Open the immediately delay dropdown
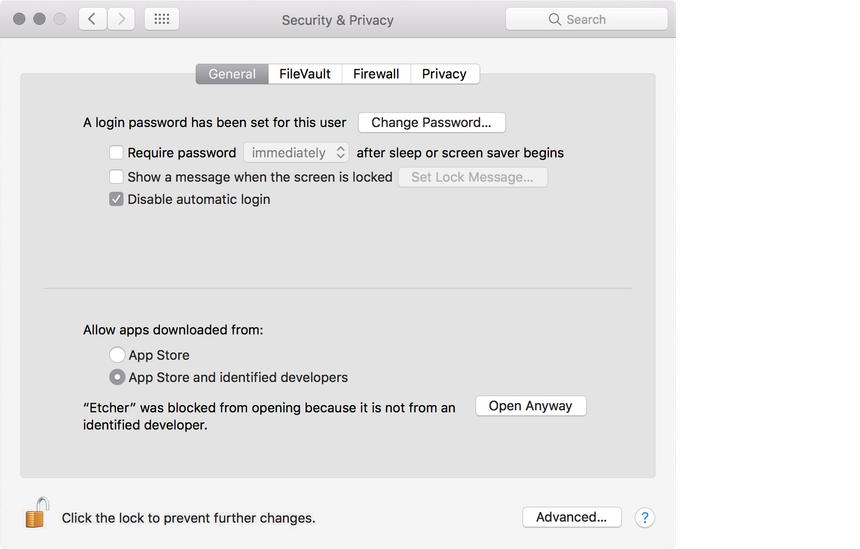This screenshot has height=549, width=860. [296, 153]
